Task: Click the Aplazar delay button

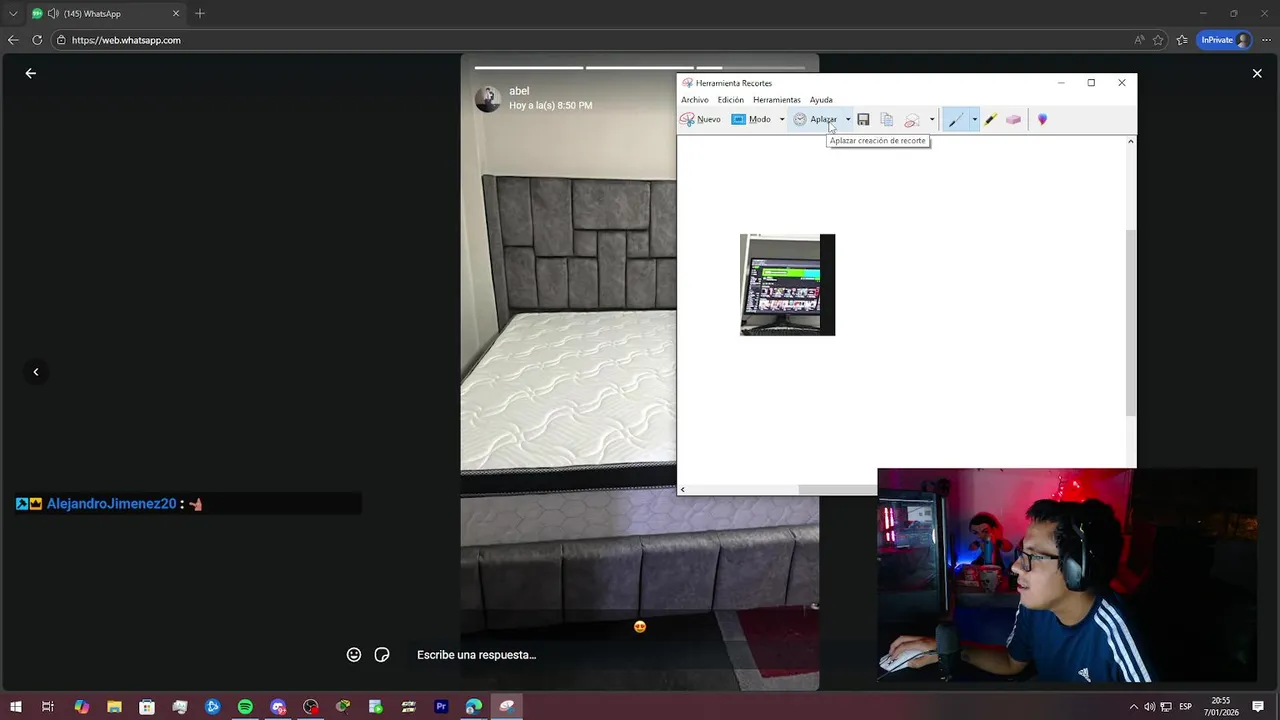Action: pos(815,119)
